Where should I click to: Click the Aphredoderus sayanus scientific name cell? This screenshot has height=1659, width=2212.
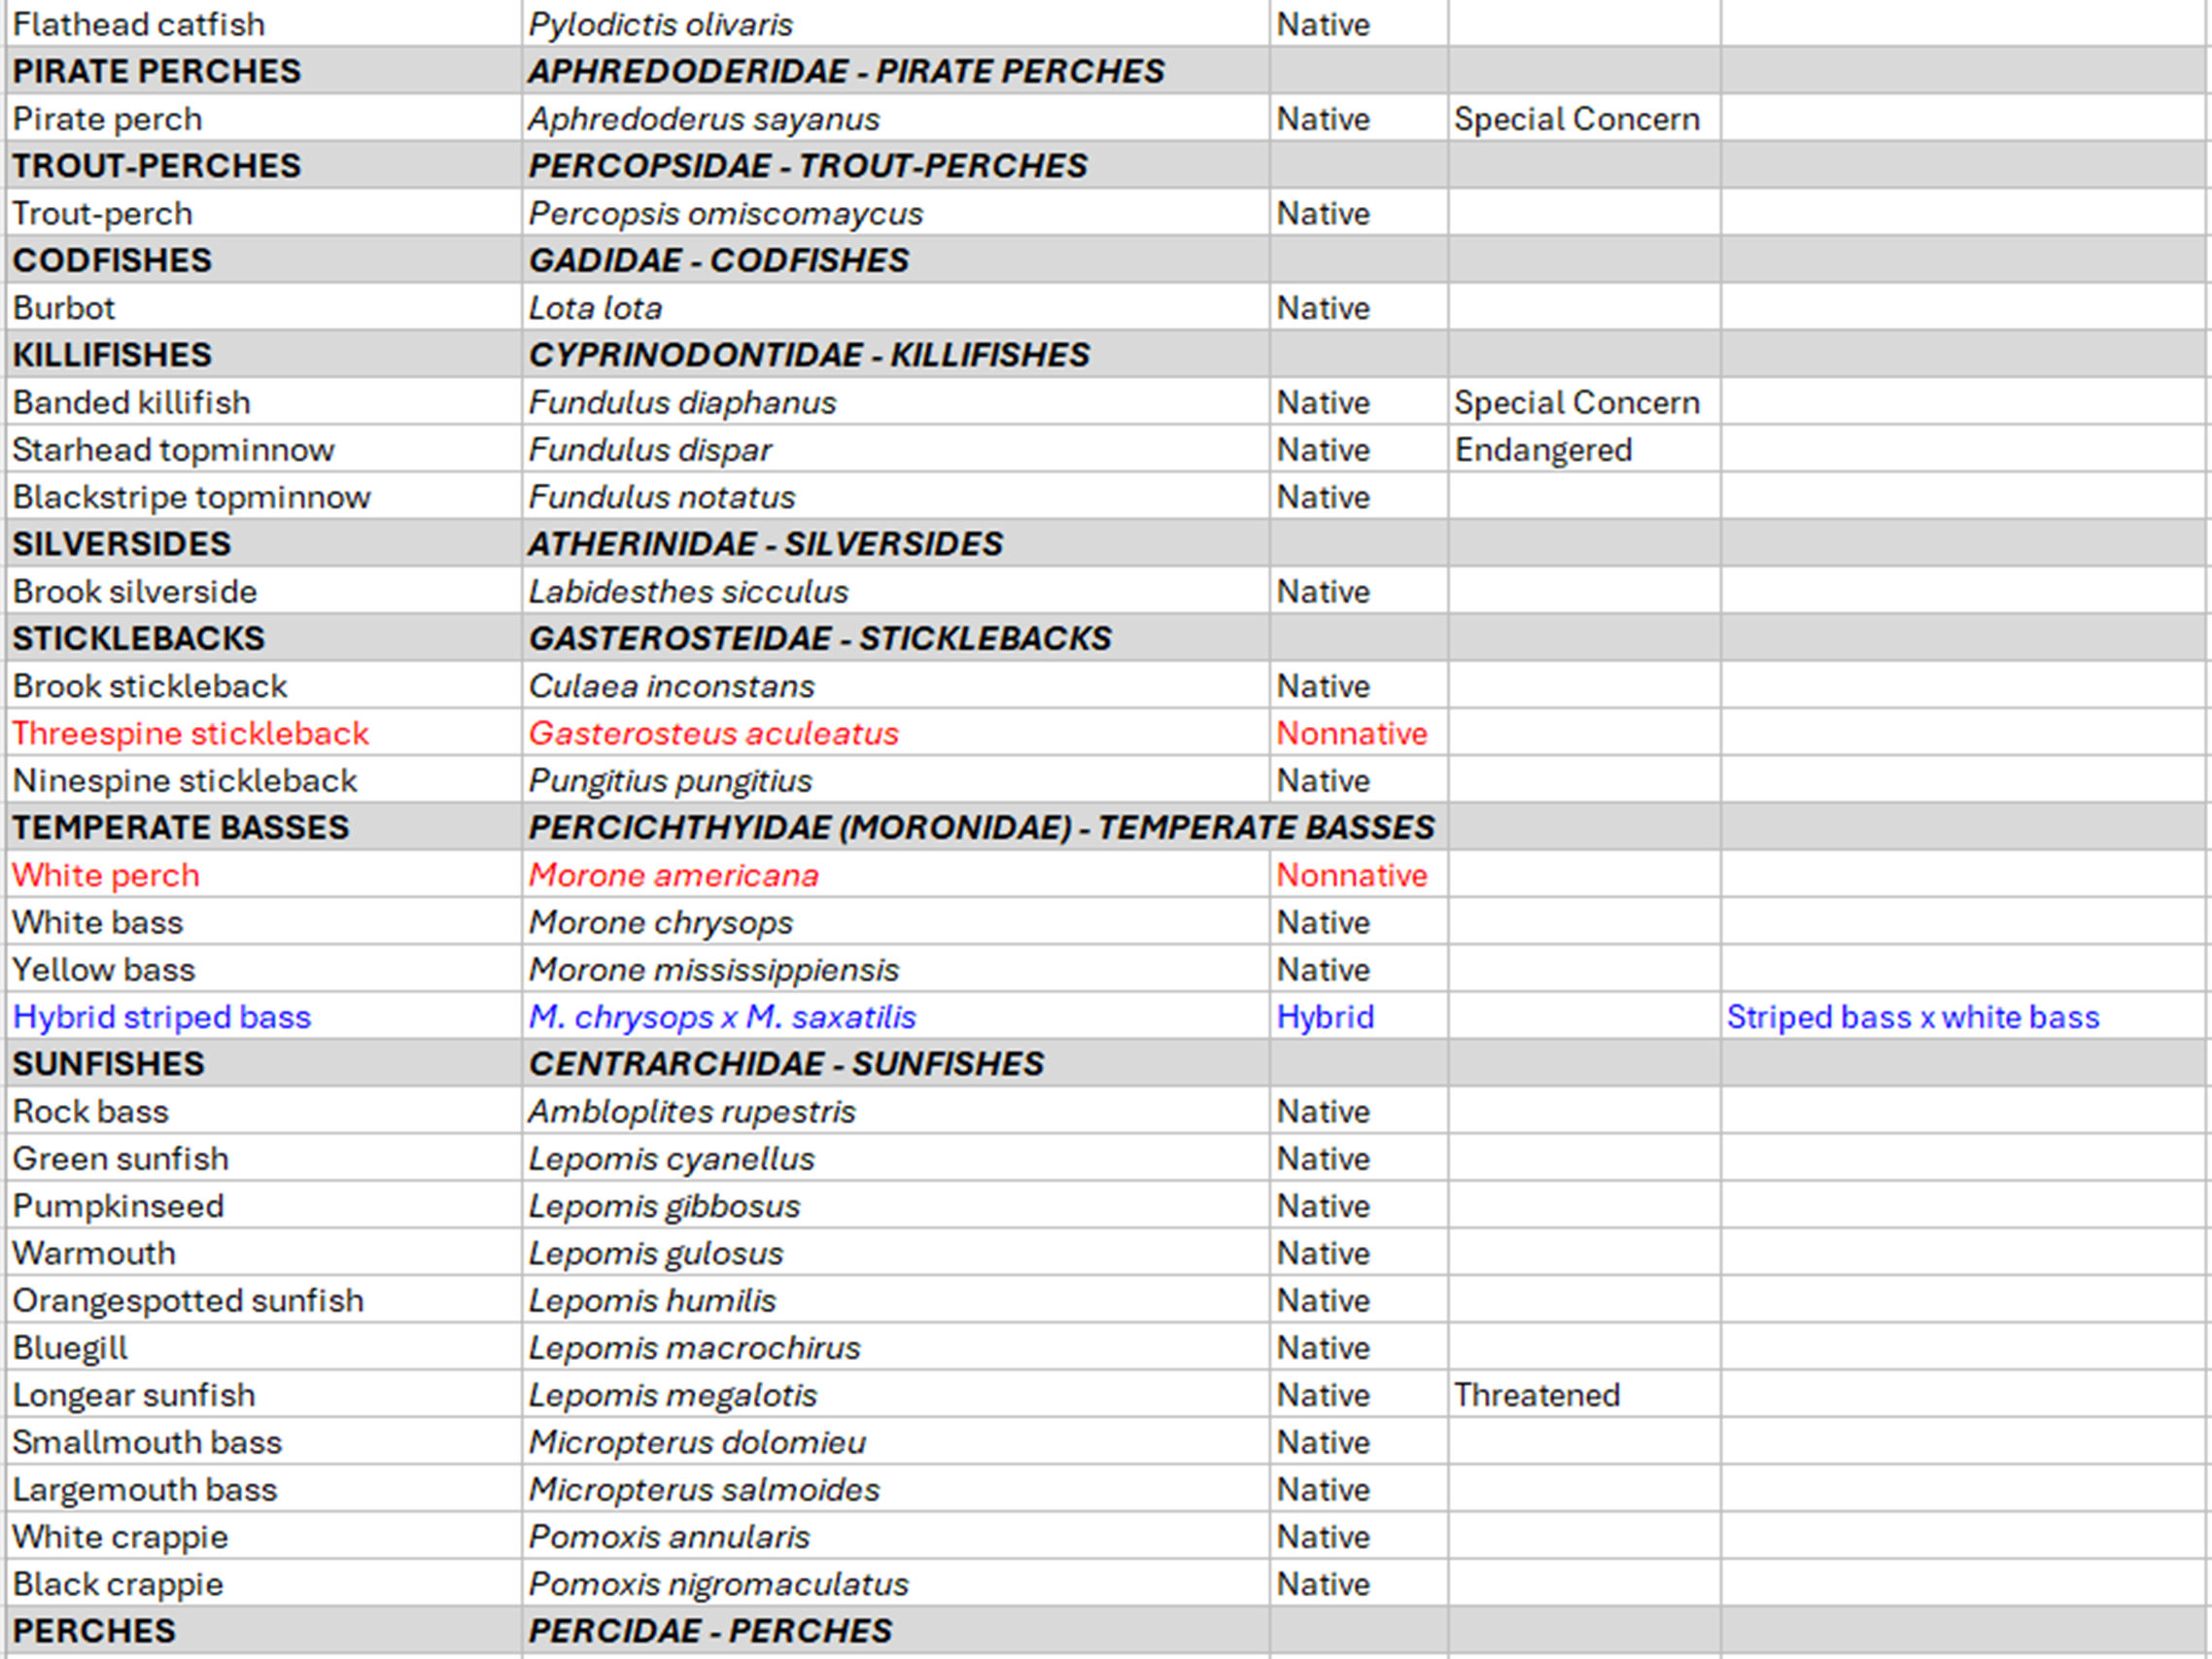[704, 119]
